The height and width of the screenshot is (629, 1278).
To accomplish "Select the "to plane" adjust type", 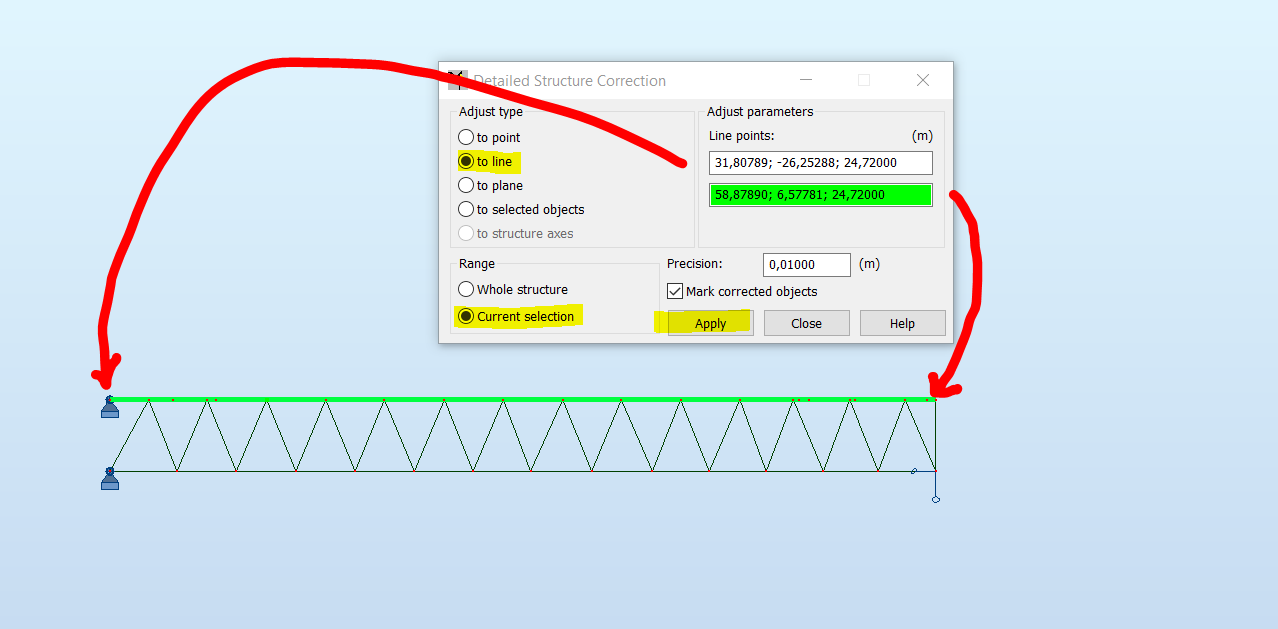I will tap(465, 185).
